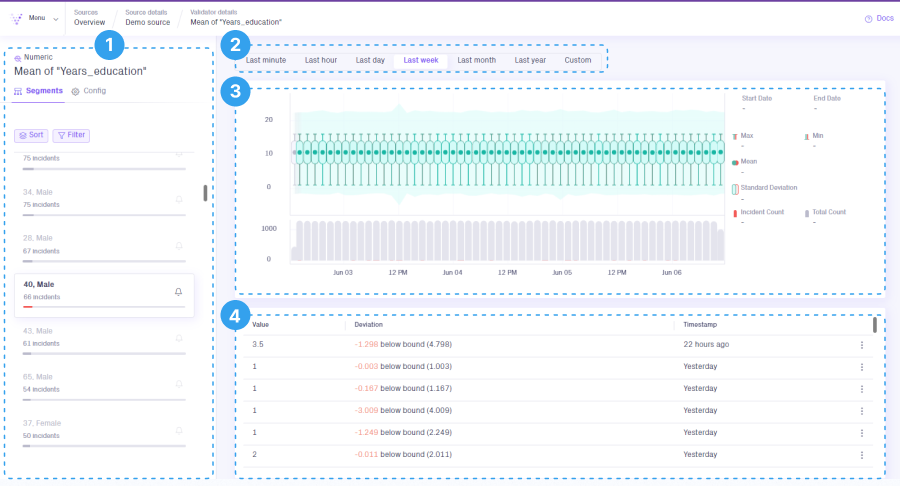Select Custom time range

tap(577, 60)
